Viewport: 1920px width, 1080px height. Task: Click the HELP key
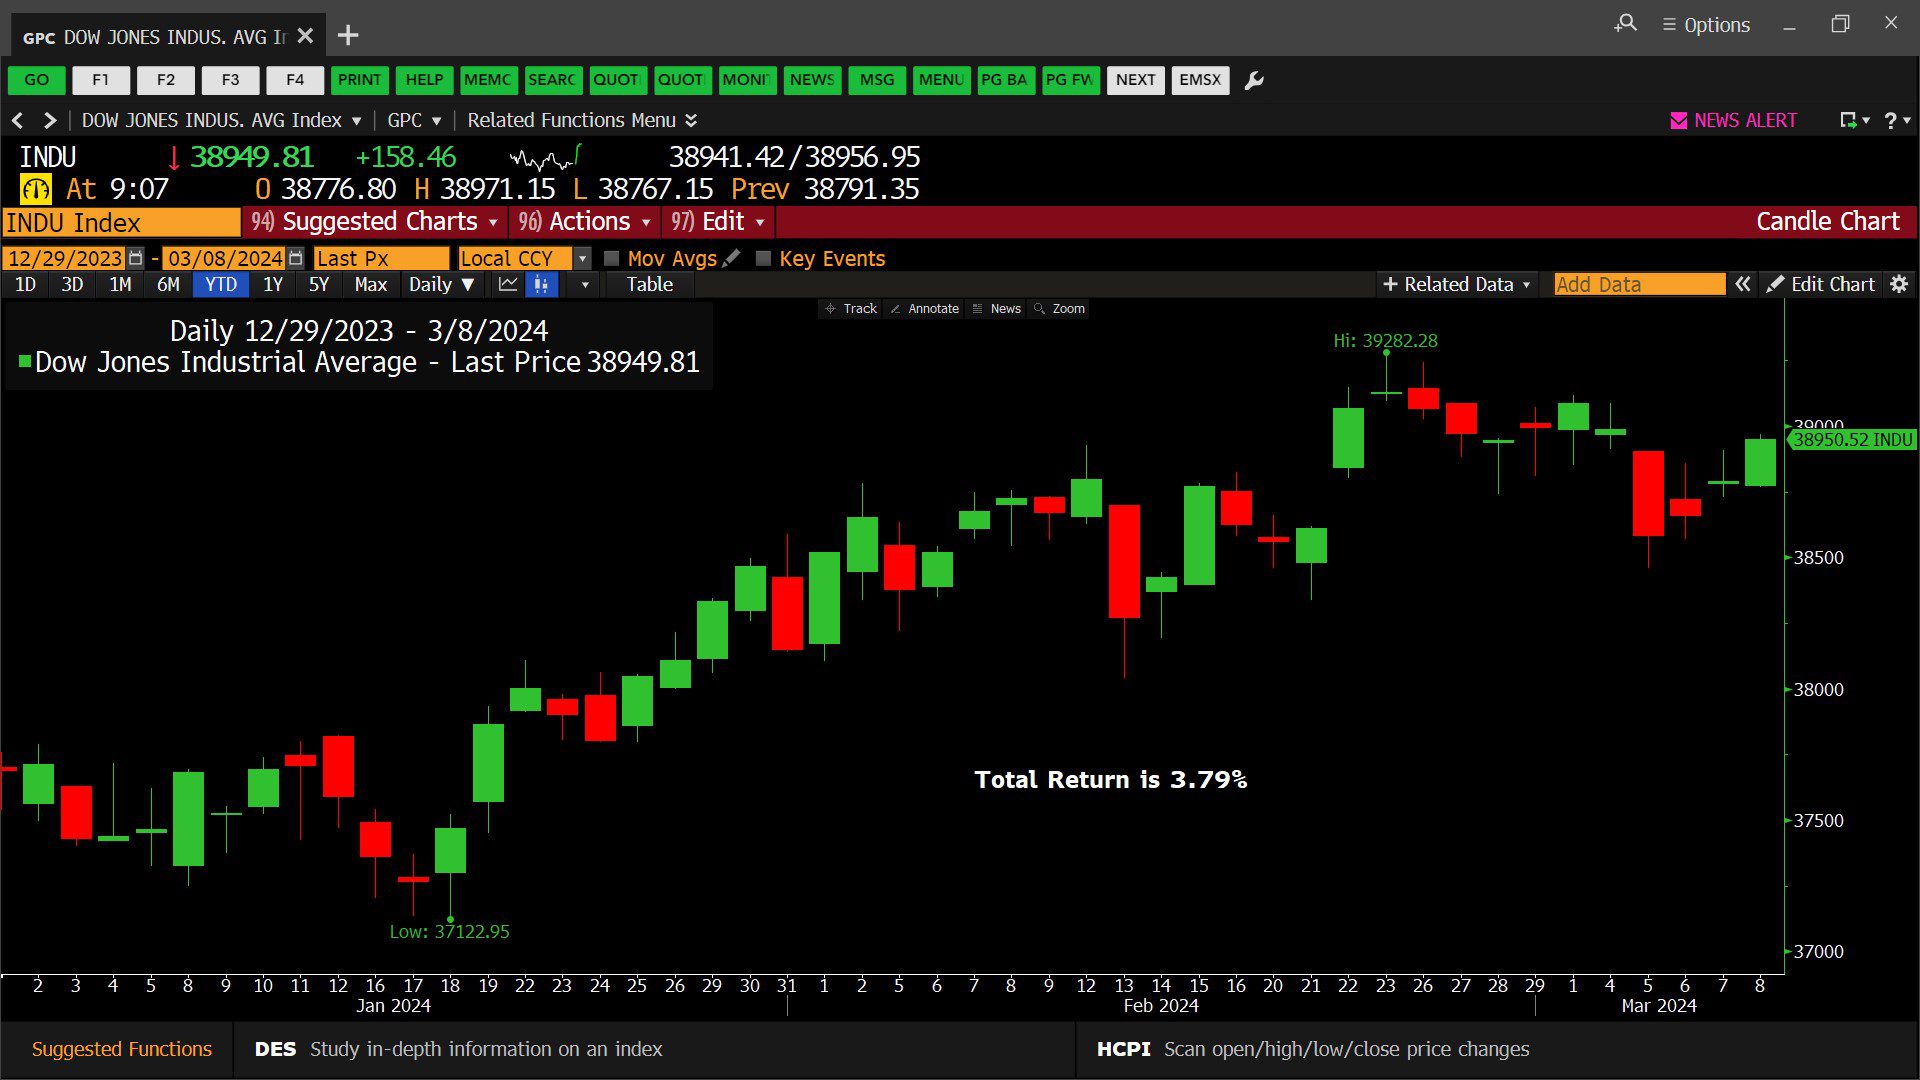pos(424,80)
